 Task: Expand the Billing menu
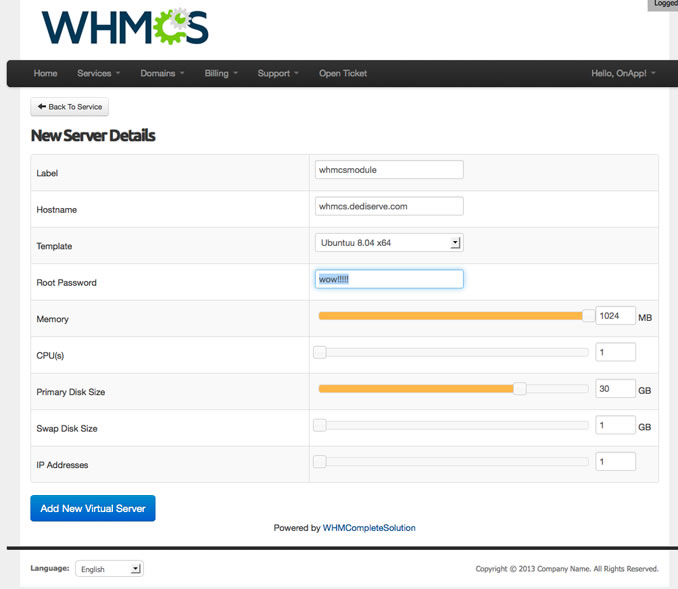click(221, 73)
